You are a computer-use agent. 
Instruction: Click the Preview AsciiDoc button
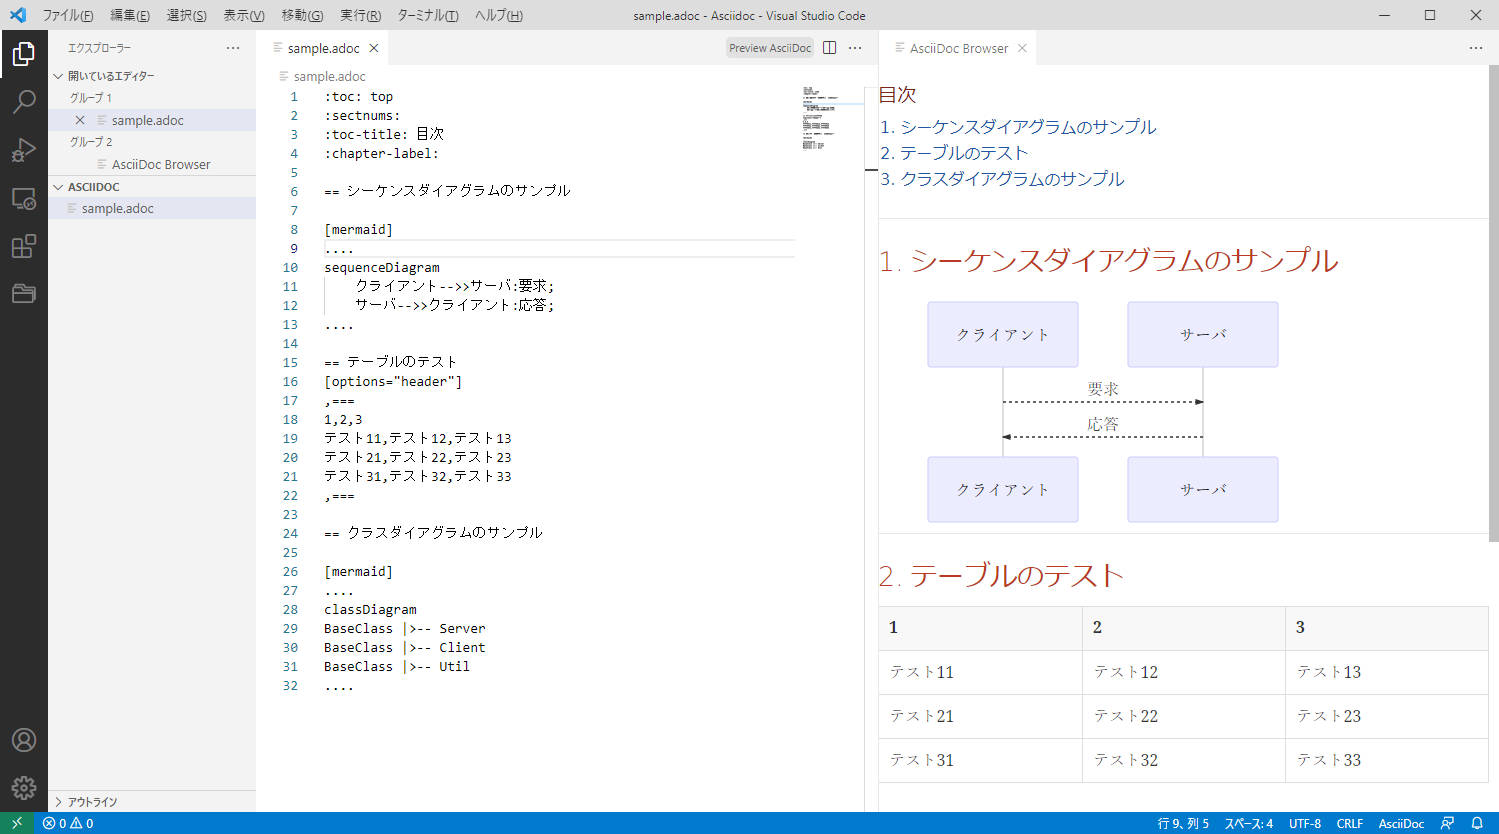click(769, 47)
